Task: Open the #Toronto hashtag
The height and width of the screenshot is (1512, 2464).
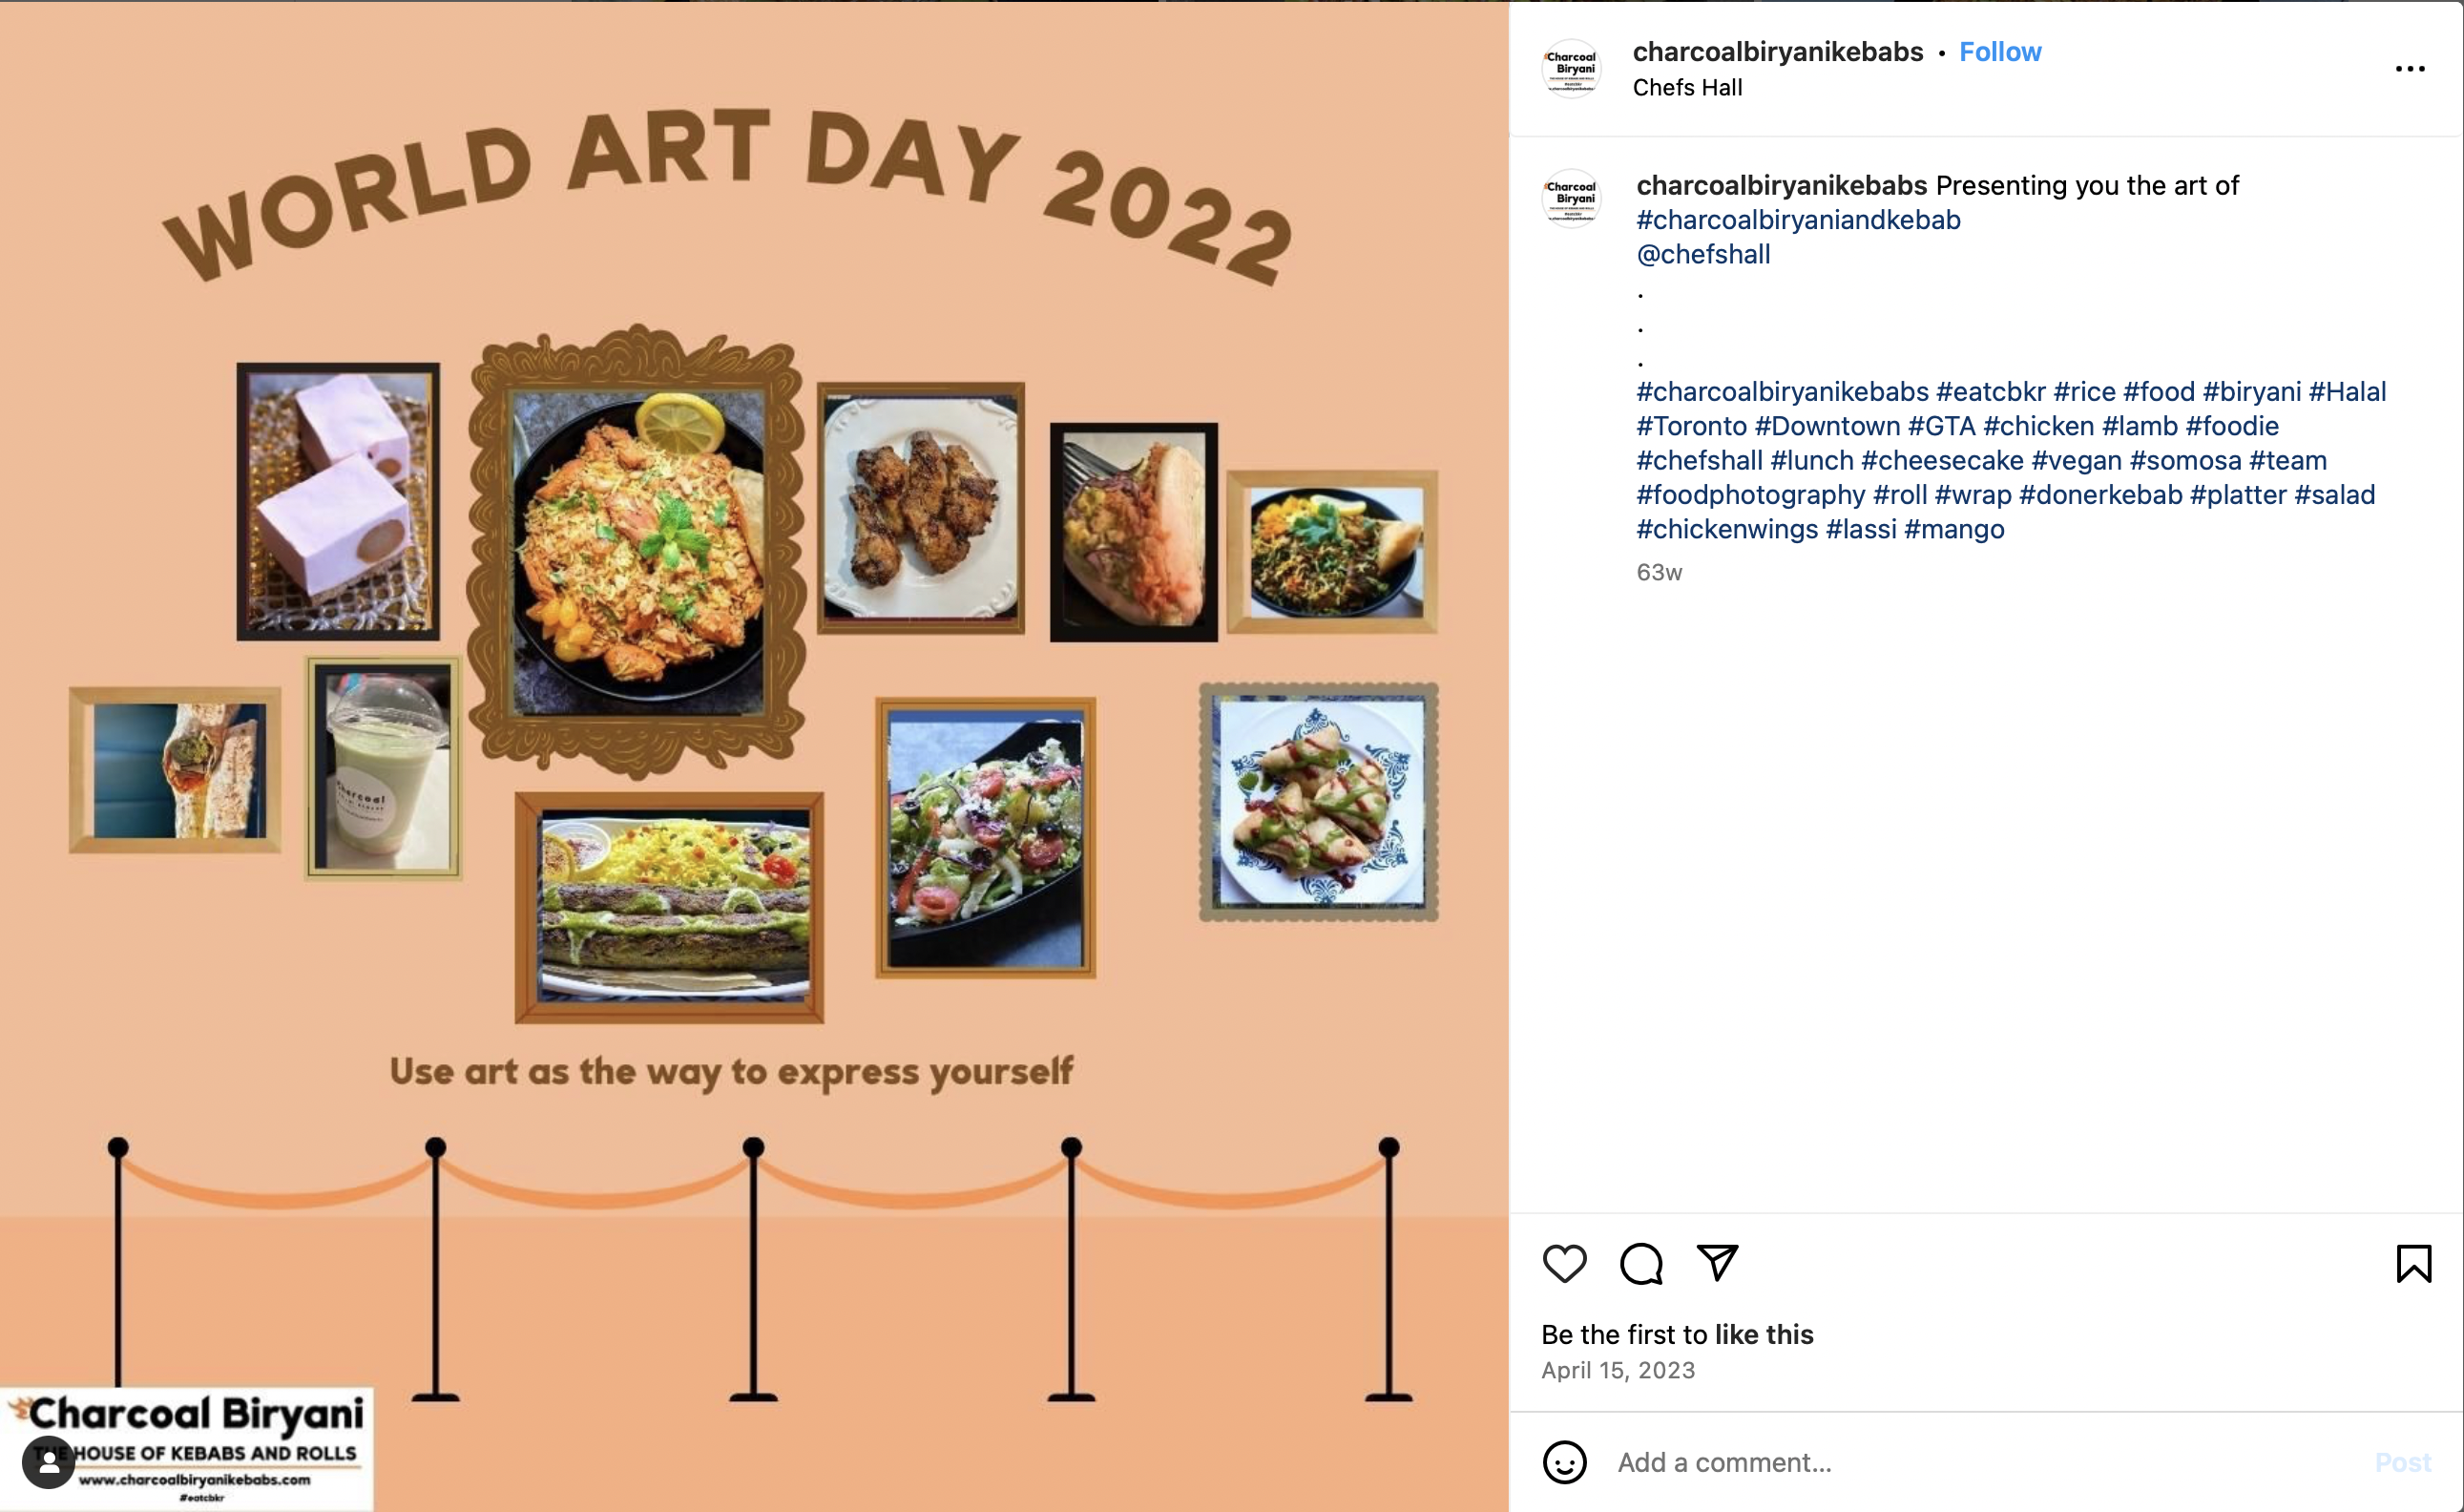Action: 1691,426
